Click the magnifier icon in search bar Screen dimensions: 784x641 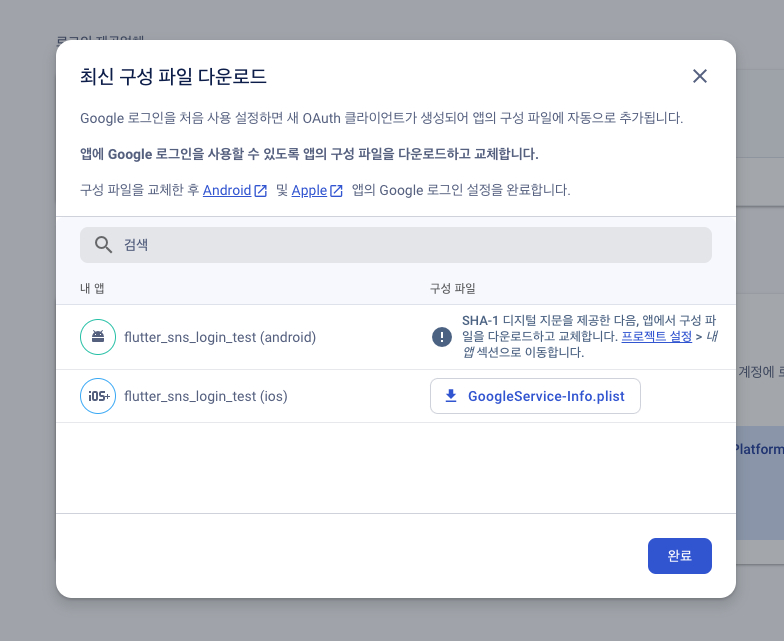103,244
